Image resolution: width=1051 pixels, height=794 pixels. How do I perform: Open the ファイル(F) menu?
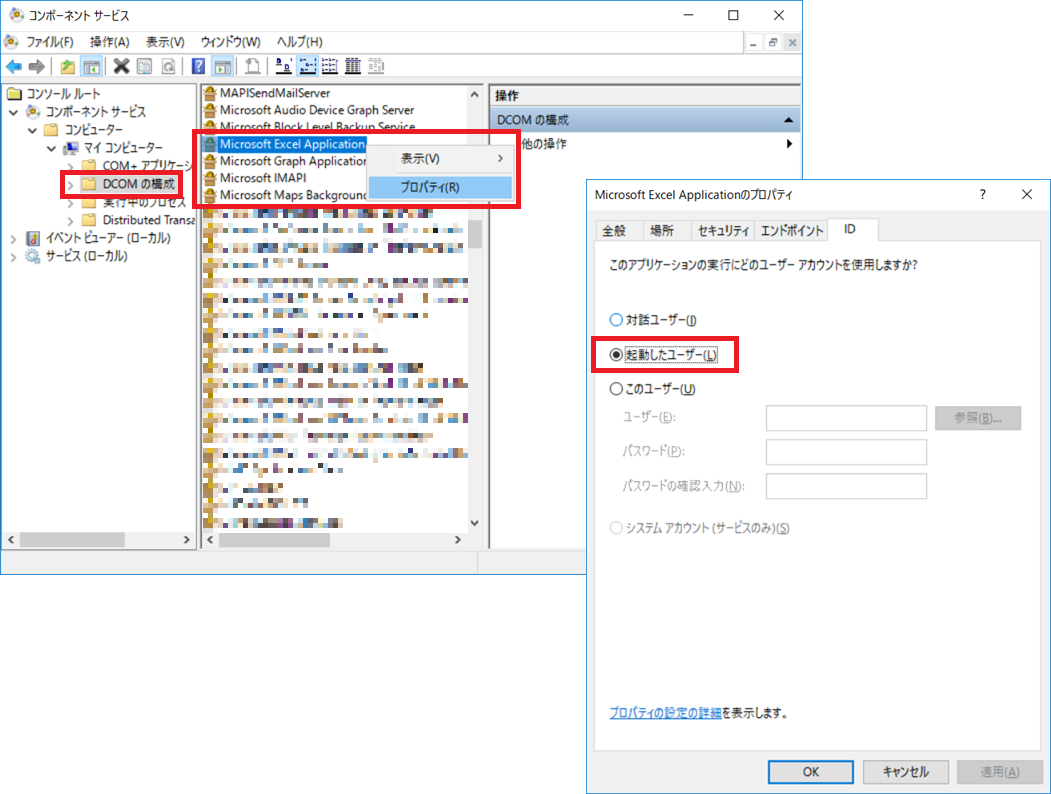50,42
